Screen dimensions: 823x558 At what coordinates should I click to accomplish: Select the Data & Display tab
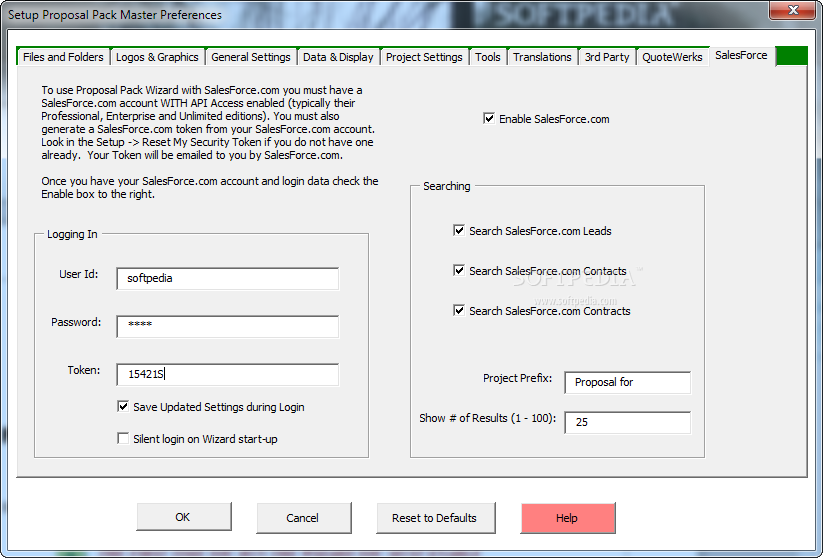click(338, 57)
